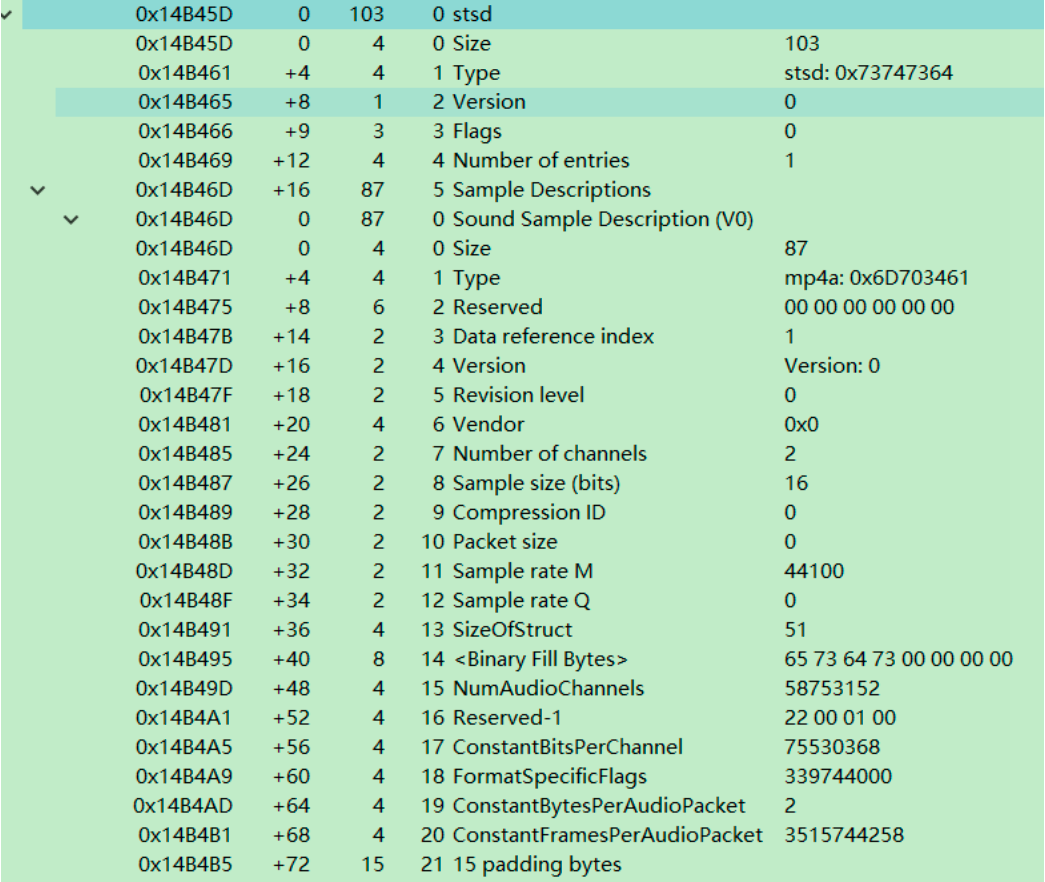Viewport: 1045px width, 882px height.
Task: Select the Number of entries row
Action: coord(550,161)
